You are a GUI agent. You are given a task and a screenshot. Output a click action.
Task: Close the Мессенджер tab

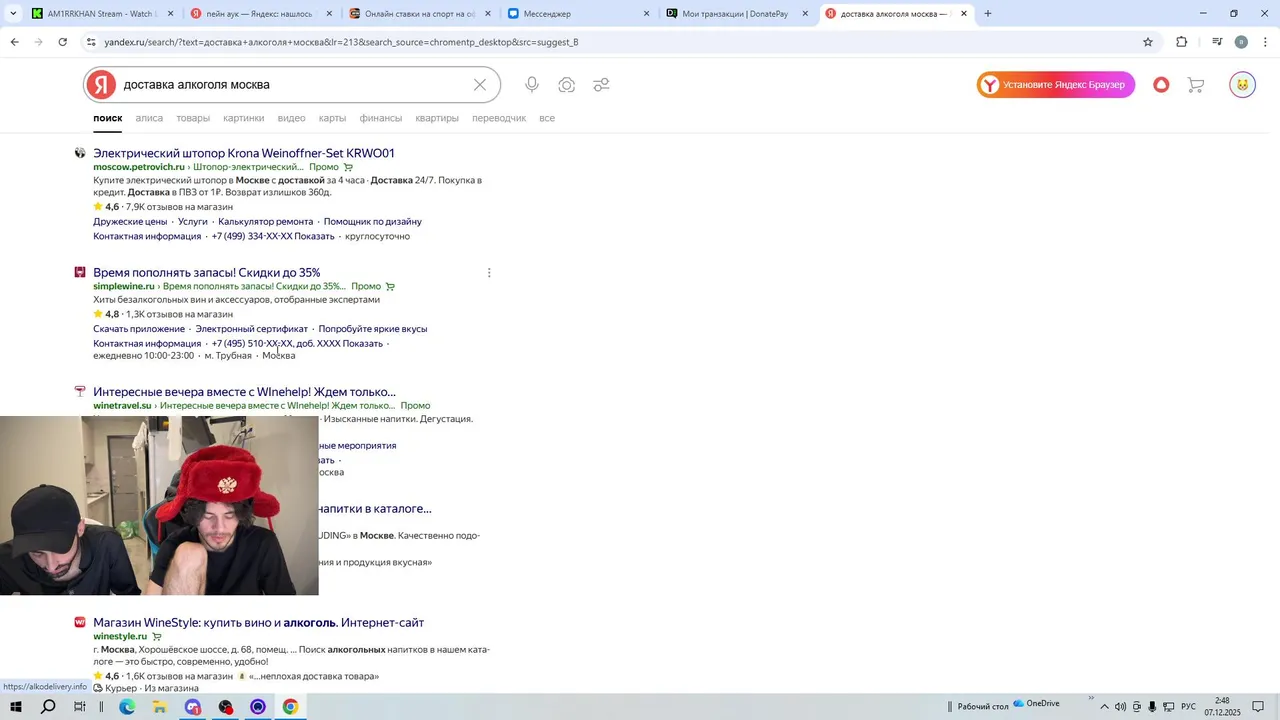[x=646, y=14]
